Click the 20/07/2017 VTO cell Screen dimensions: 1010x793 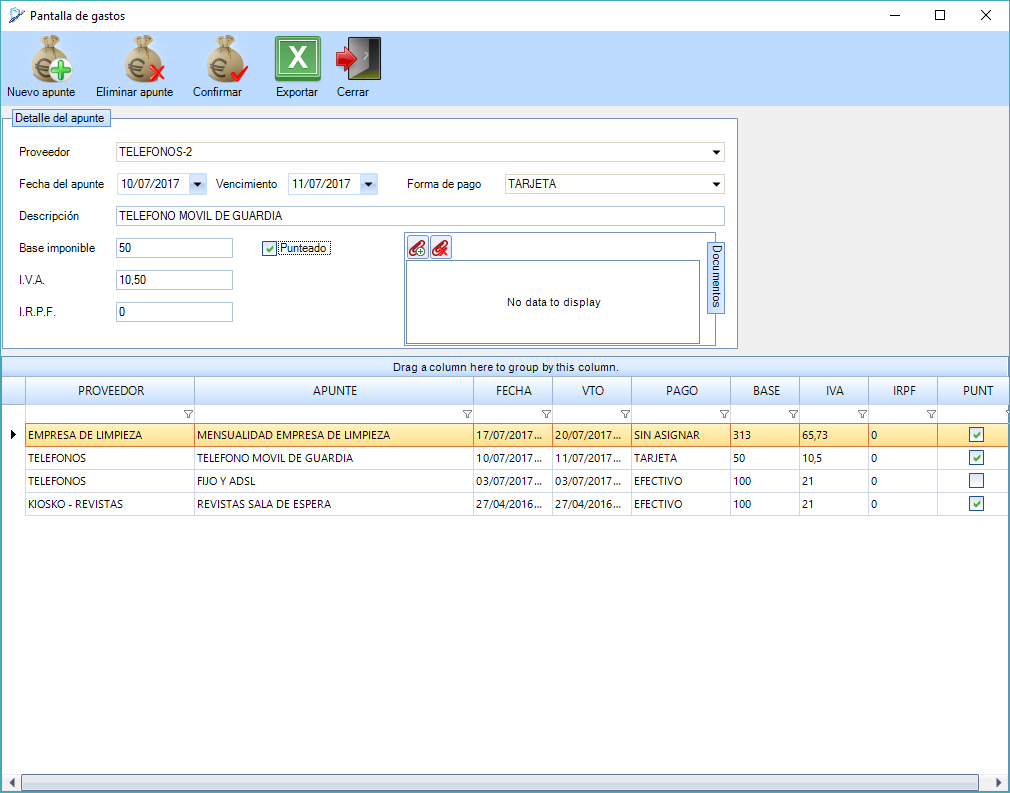592,435
